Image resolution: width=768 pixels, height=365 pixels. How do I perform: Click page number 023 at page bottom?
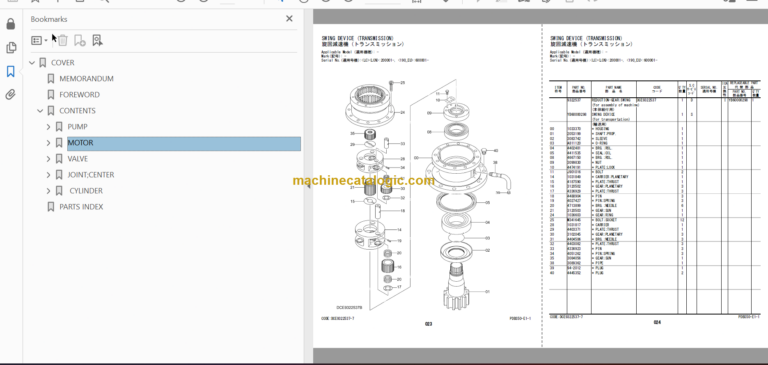pos(428,324)
